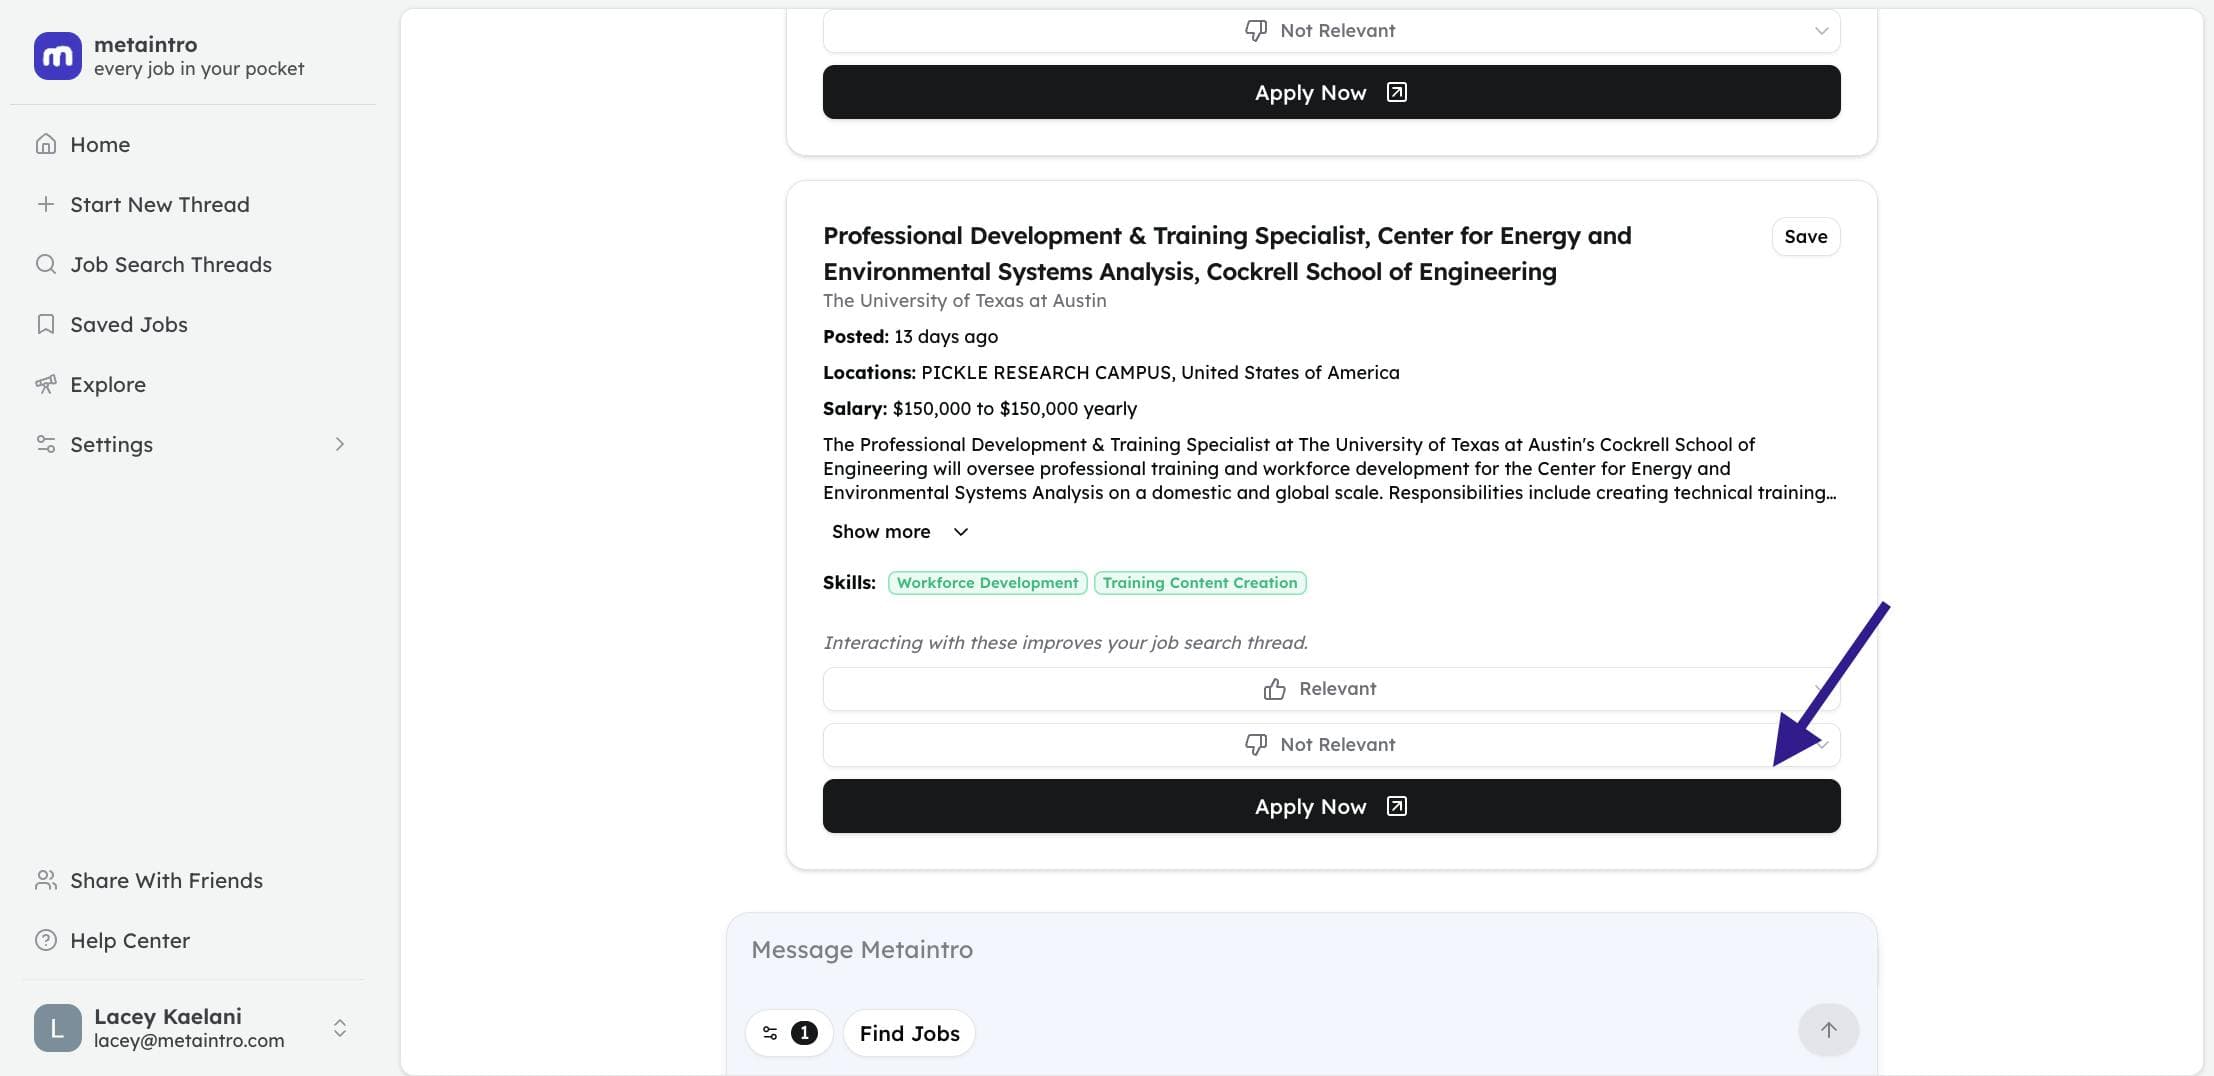Click the magnifier icon for Job Search Threads
2214x1076 pixels.
click(x=46, y=264)
